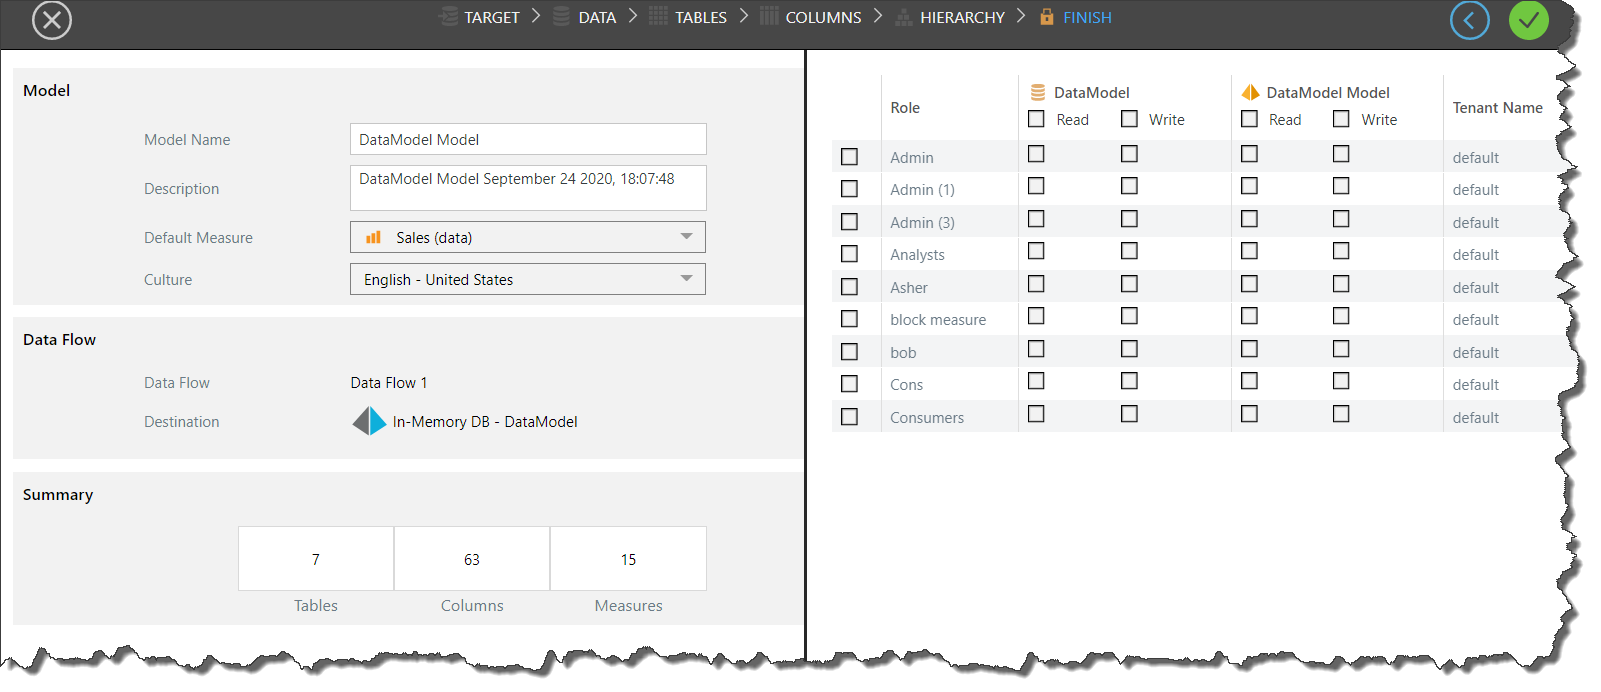Click the In-Memory DB destination icon

point(369,421)
